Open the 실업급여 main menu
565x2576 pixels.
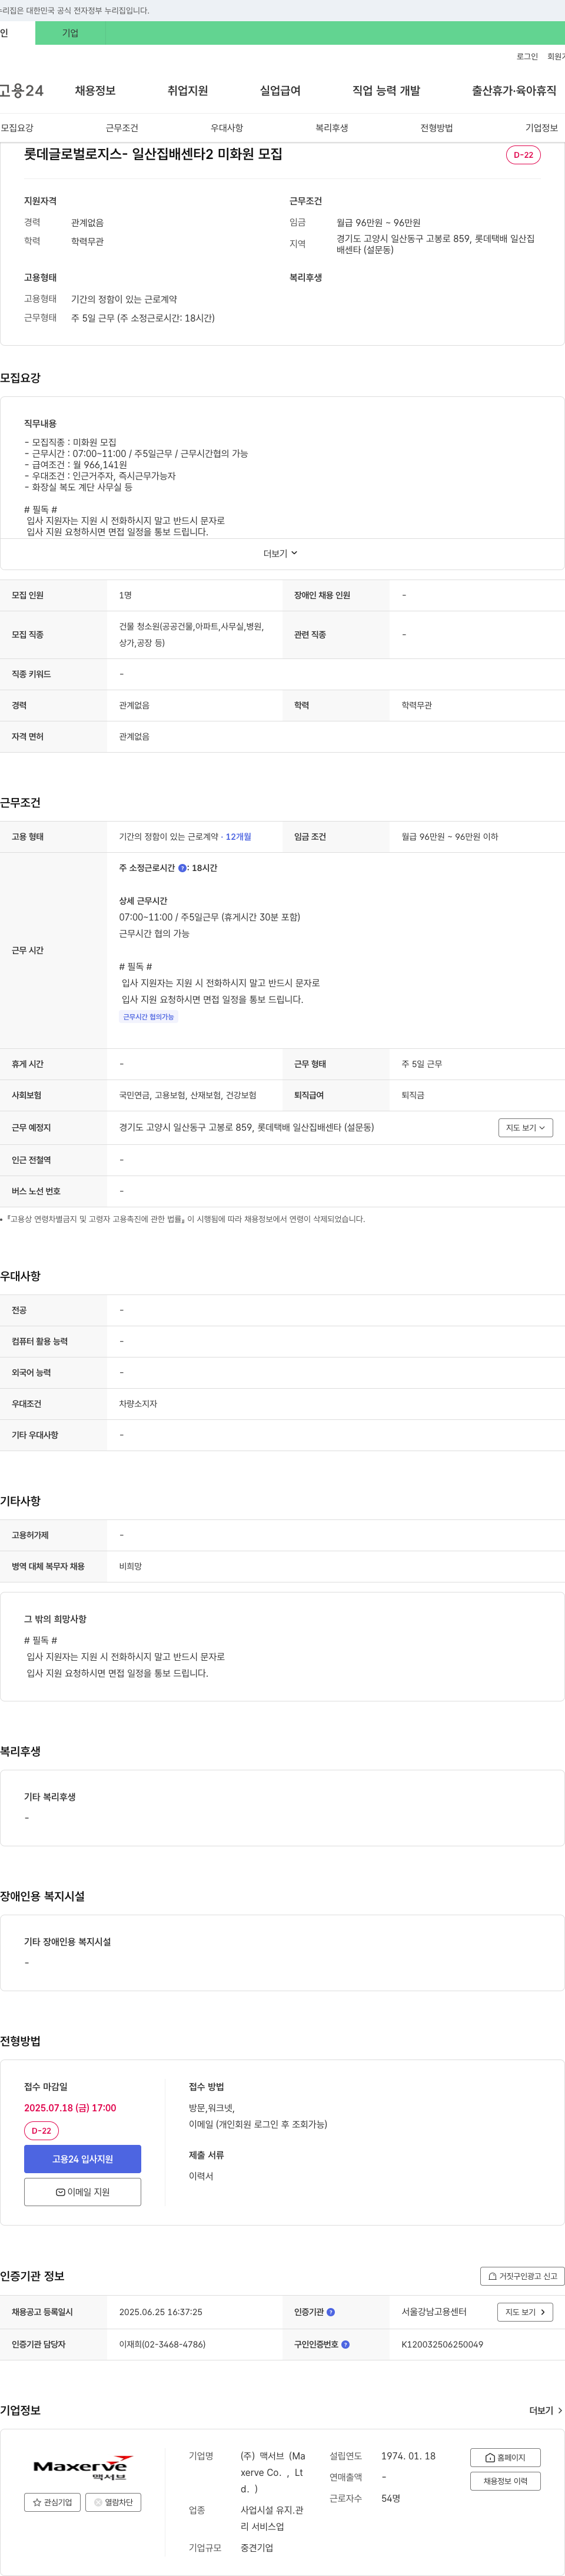[280, 91]
